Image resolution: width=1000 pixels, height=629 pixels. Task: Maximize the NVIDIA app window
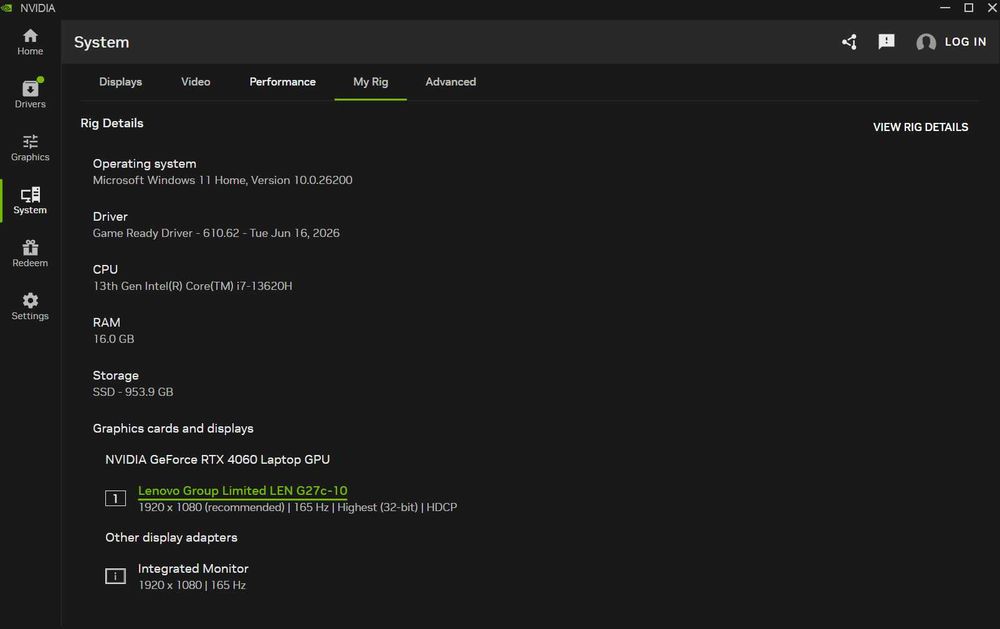pos(968,8)
